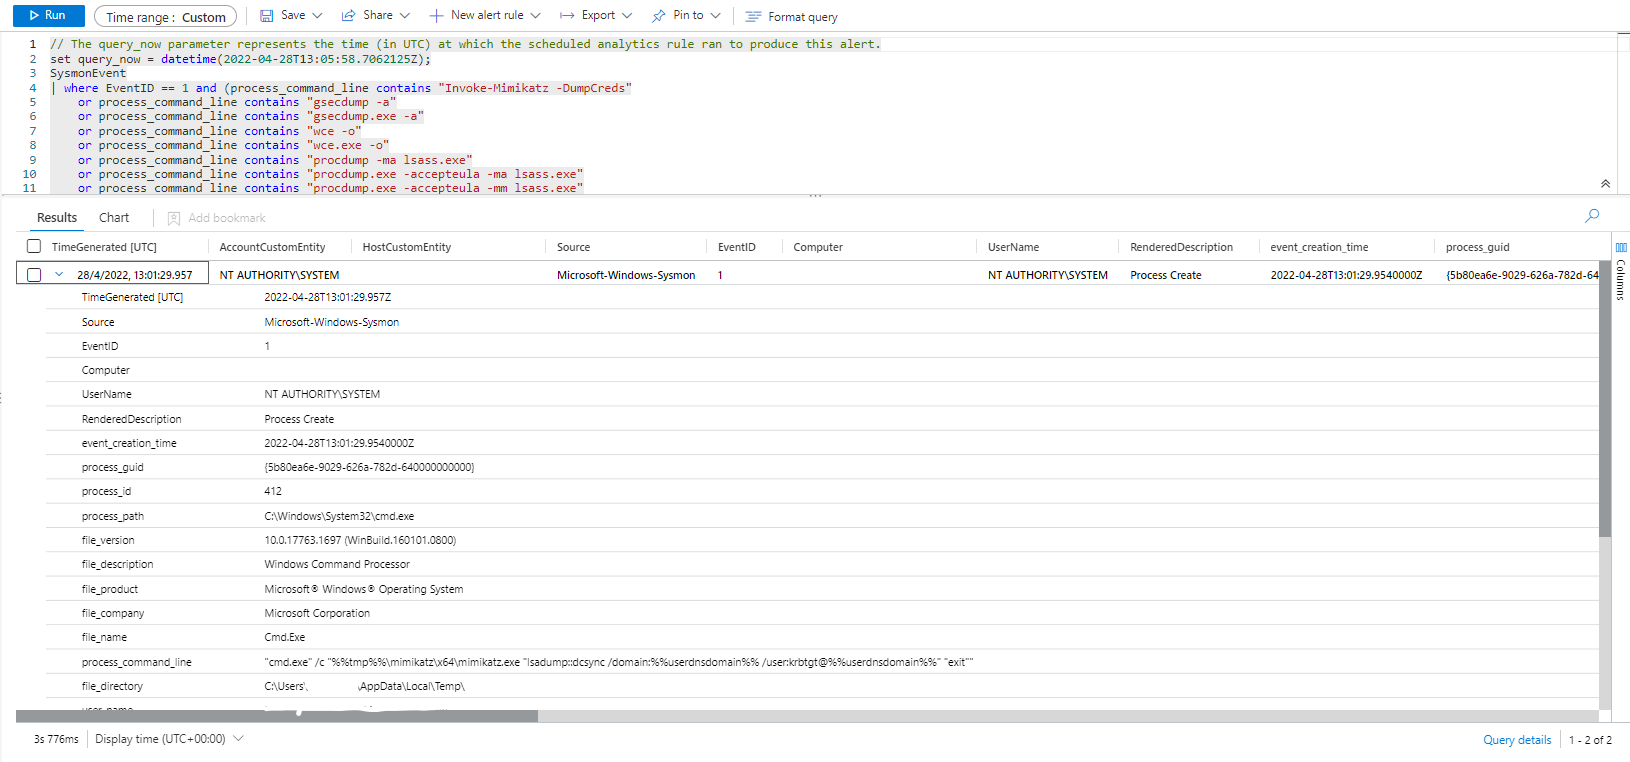1630x762 pixels.
Task: Click the Pin to pushpin icon
Action: tap(658, 16)
